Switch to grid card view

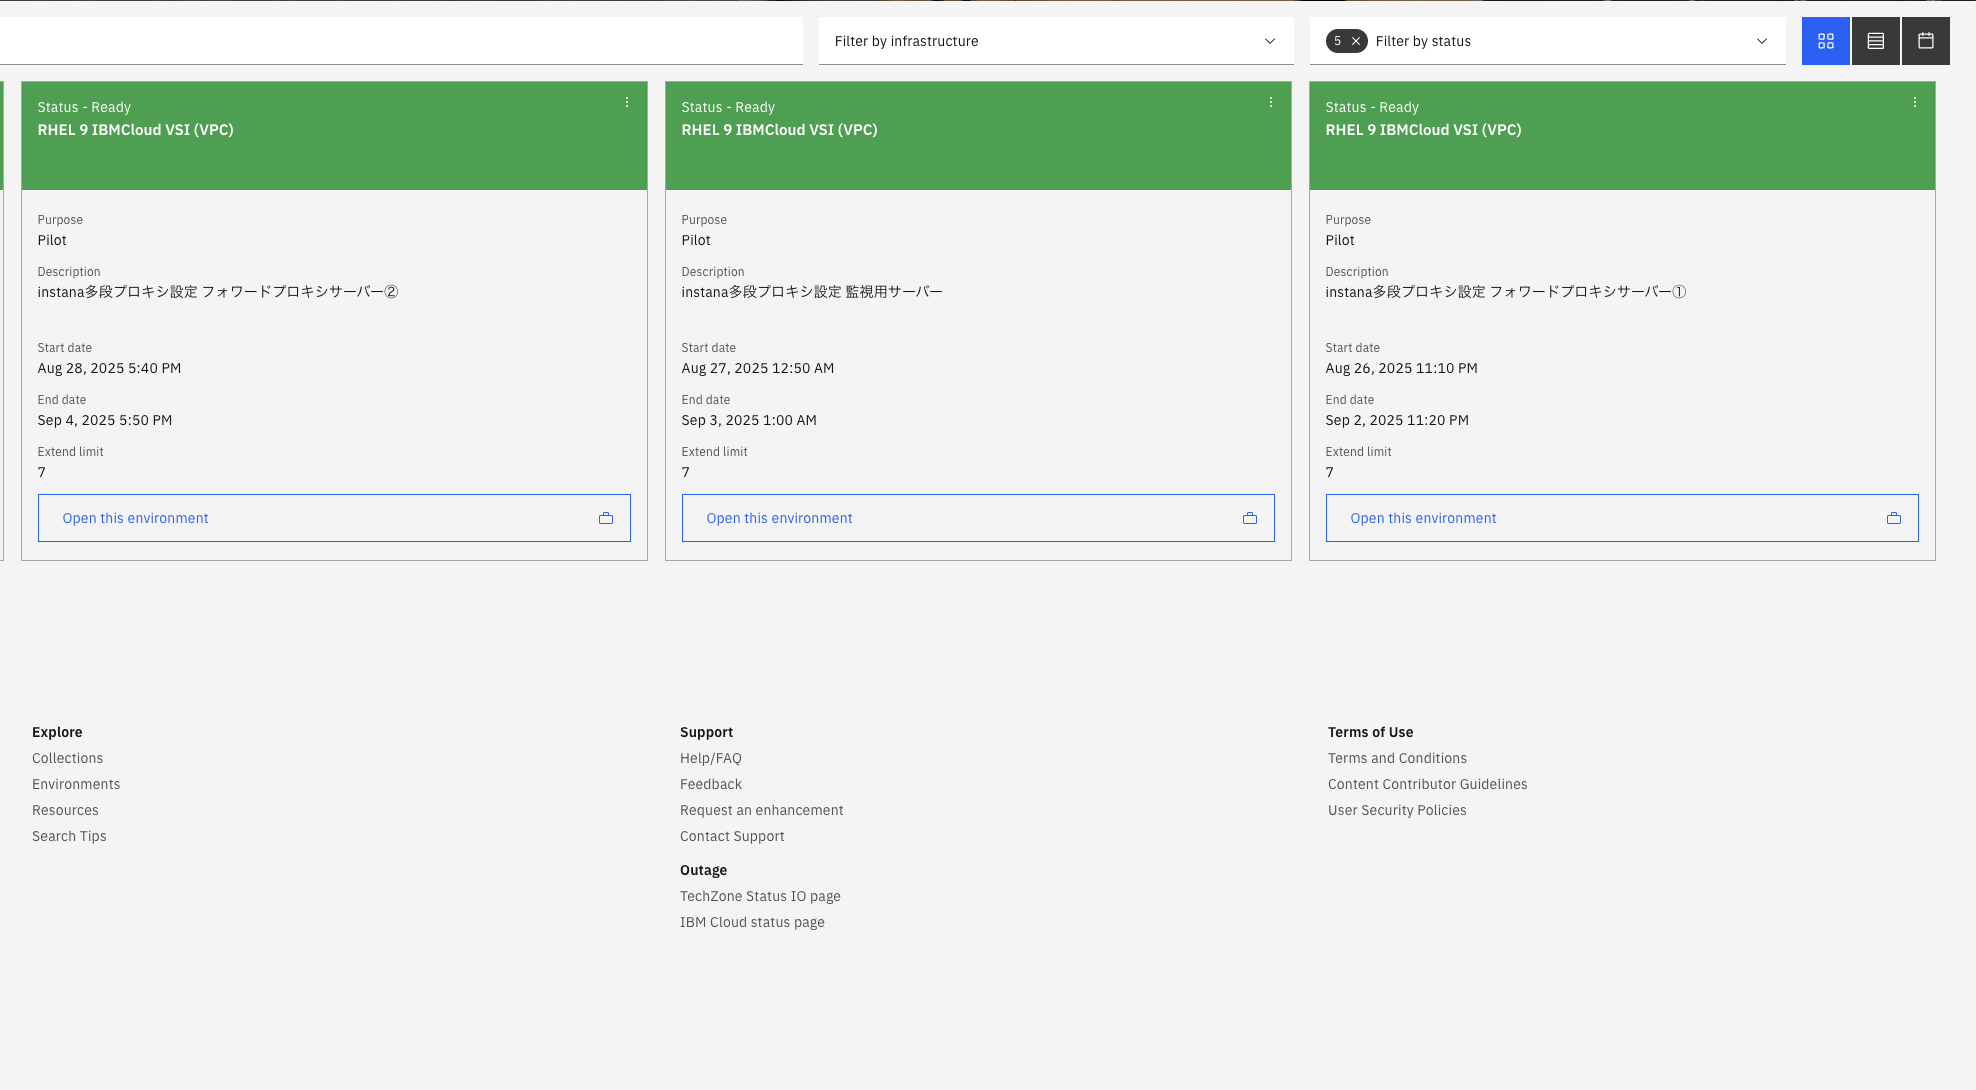click(1825, 41)
